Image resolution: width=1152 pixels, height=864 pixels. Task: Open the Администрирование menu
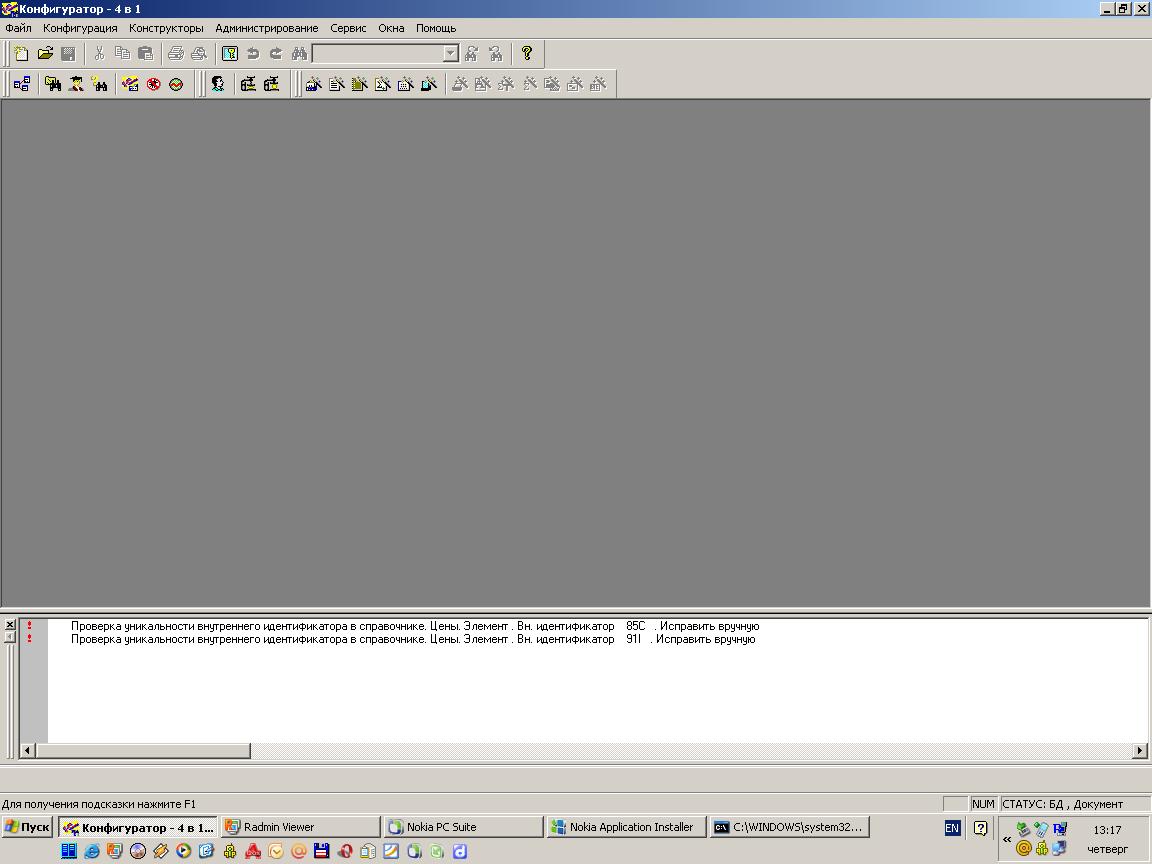click(266, 28)
